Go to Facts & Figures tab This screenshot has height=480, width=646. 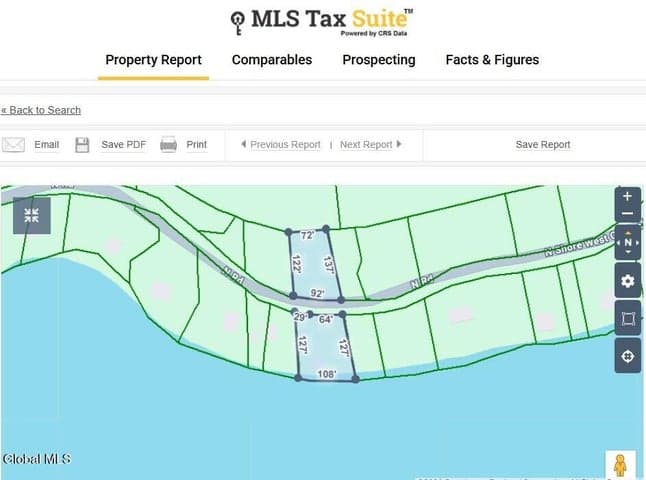[492, 60]
